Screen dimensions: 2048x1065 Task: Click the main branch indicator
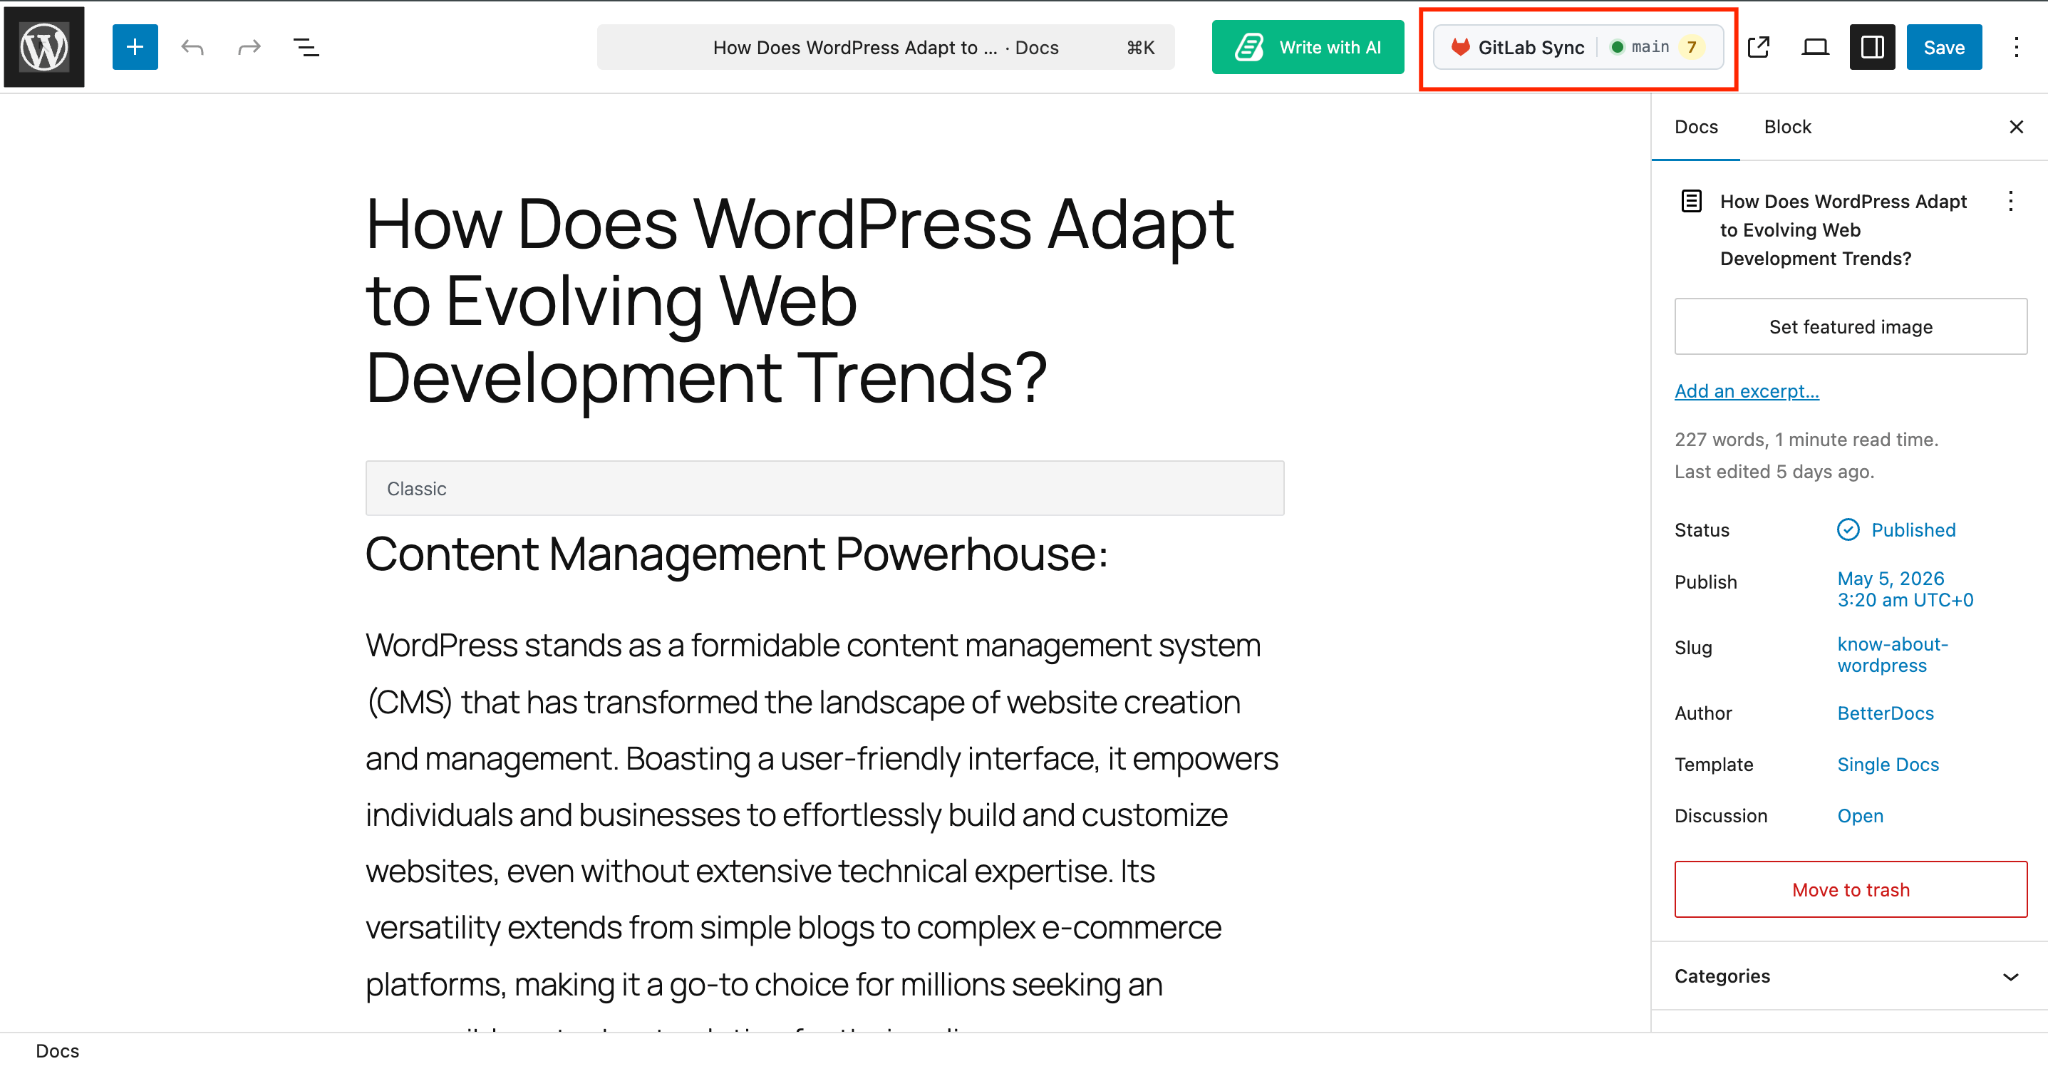coord(1640,47)
